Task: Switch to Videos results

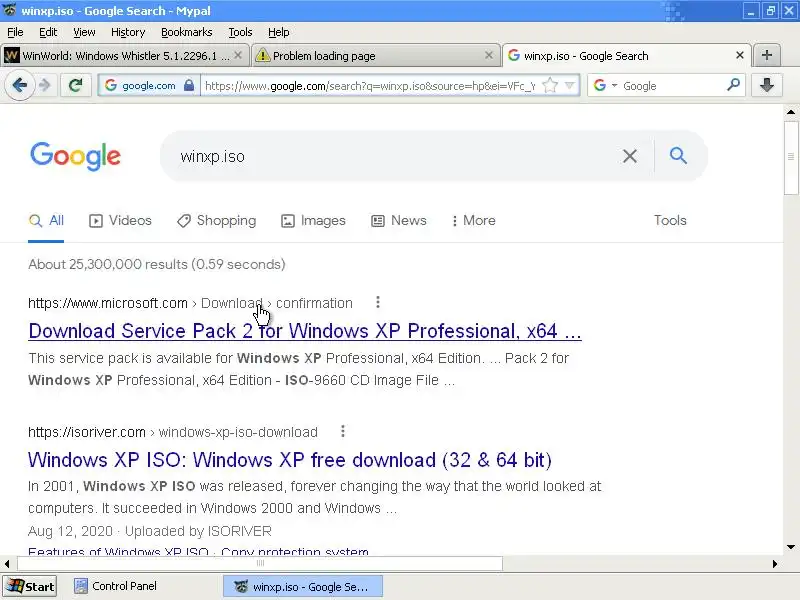Action: pos(120,220)
